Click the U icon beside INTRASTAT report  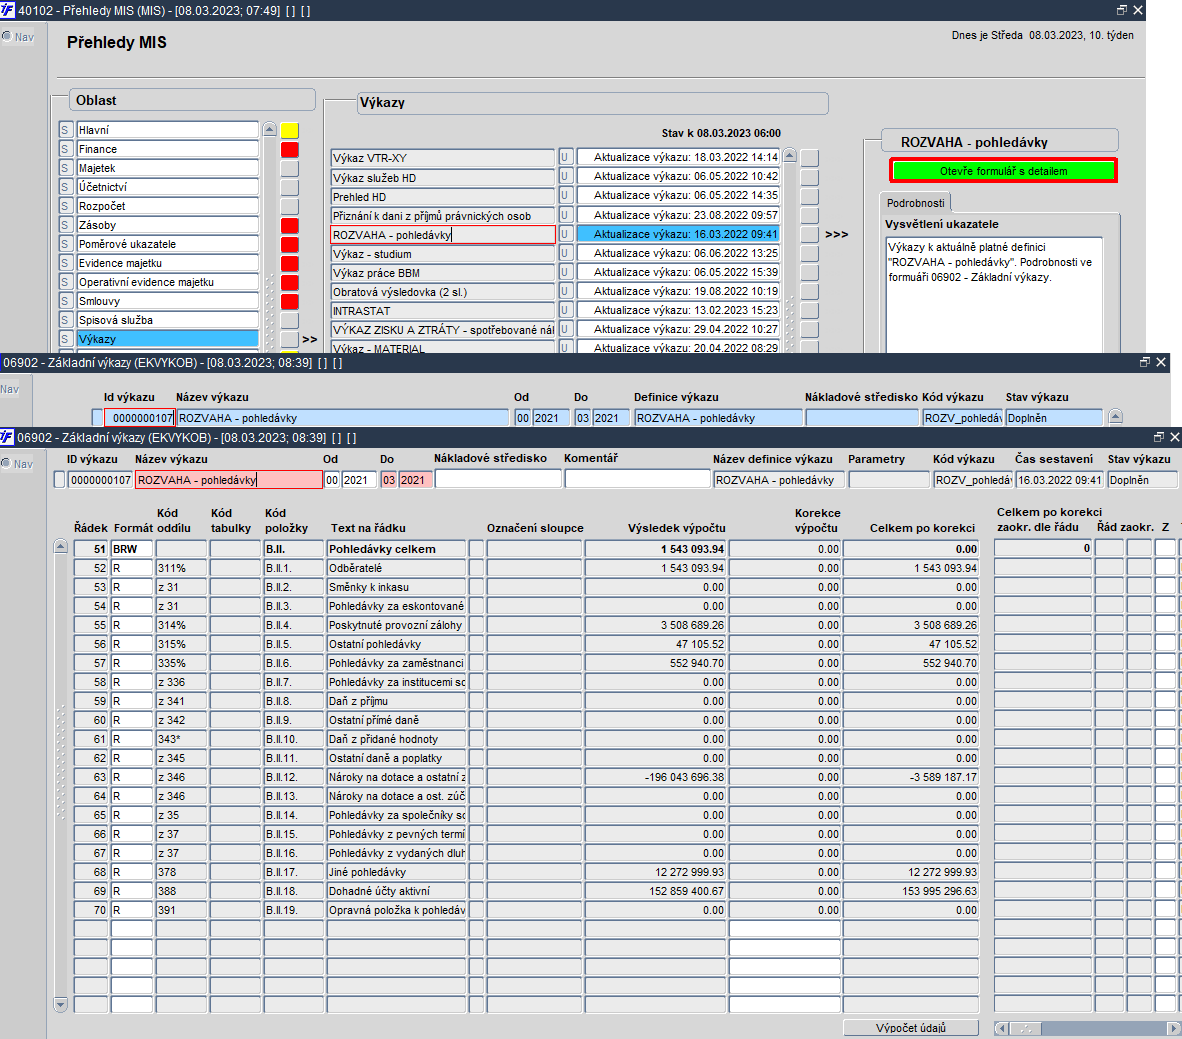(x=565, y=310)
